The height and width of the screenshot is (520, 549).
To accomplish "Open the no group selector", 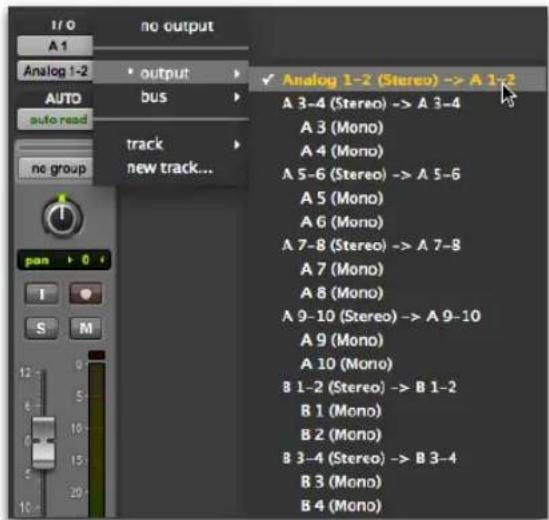I will click(x=56, y=169).
